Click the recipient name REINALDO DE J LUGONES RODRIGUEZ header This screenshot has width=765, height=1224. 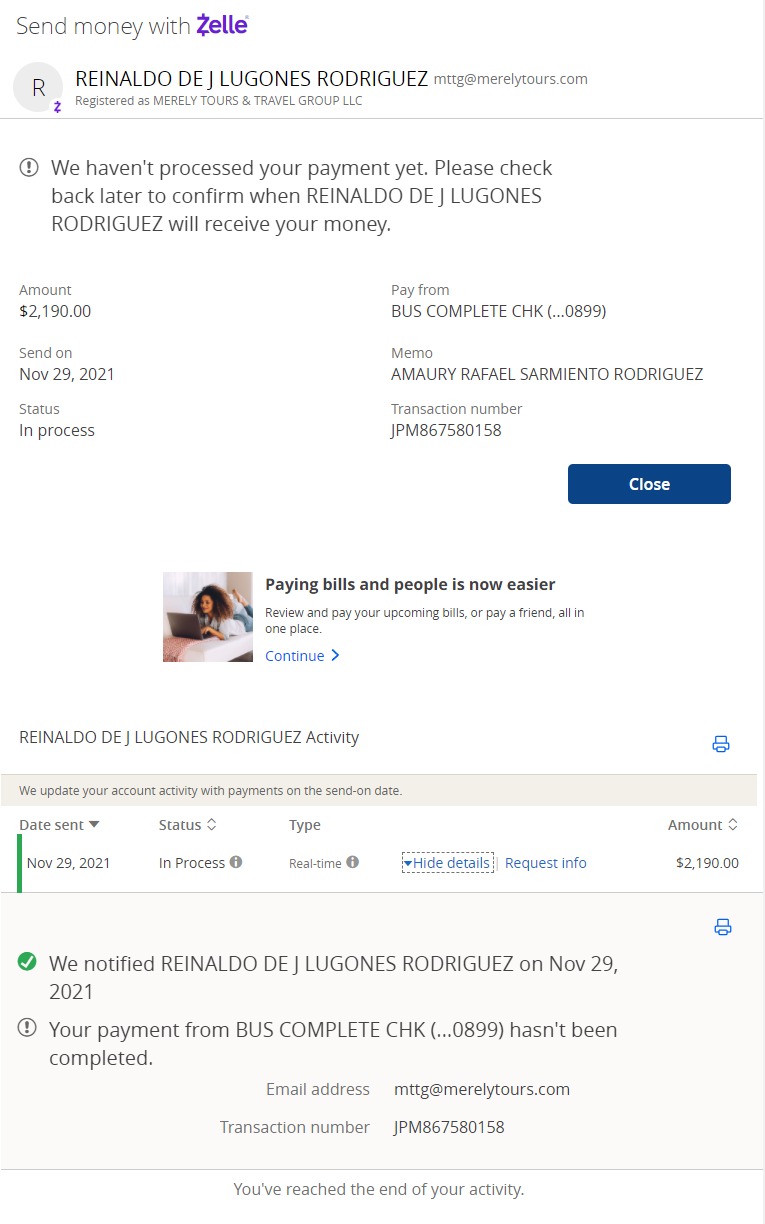[252, 78]
